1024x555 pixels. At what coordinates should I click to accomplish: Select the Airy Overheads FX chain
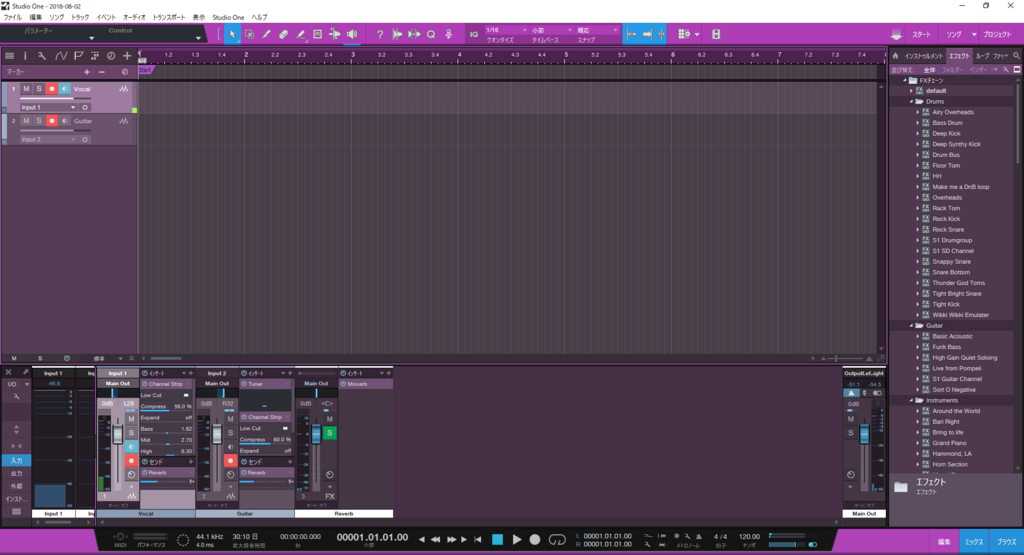pos(953,112)
